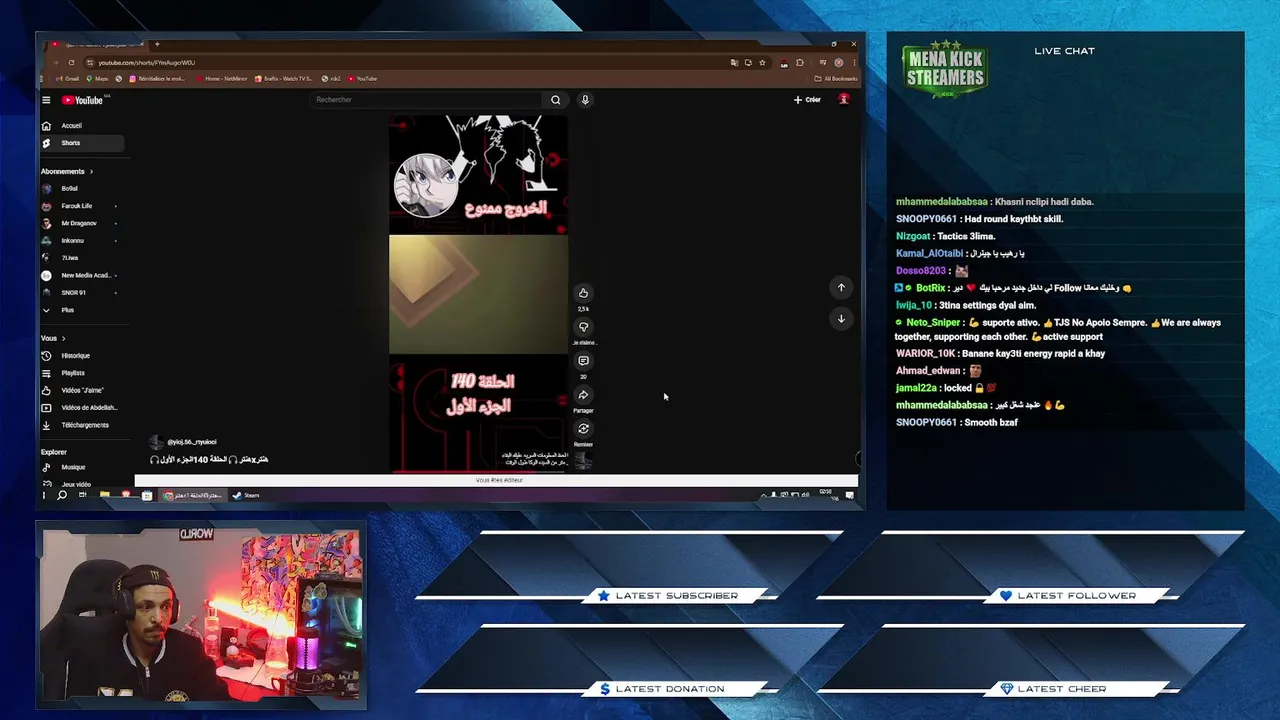Open taskbar File Explorer folder icon
The width and height of the screenshot is (1280, 720).
[x=104, y=495]
